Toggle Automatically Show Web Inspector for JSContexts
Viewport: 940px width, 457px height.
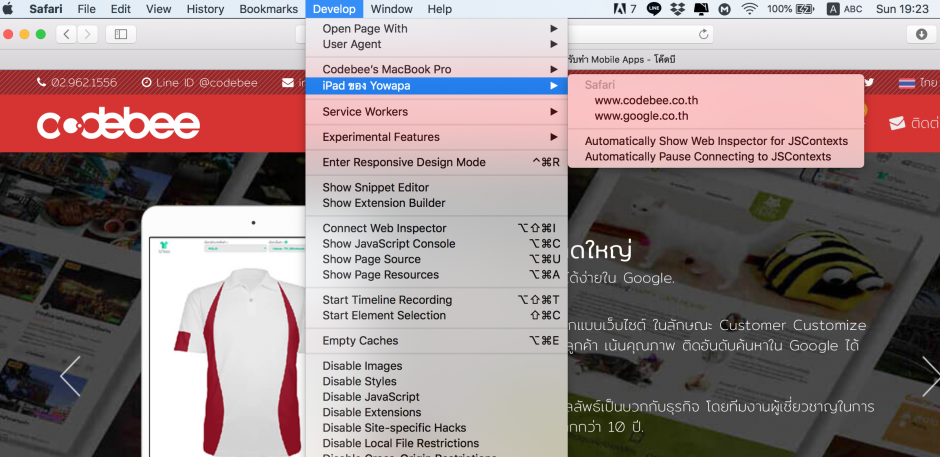click(716, 141)
